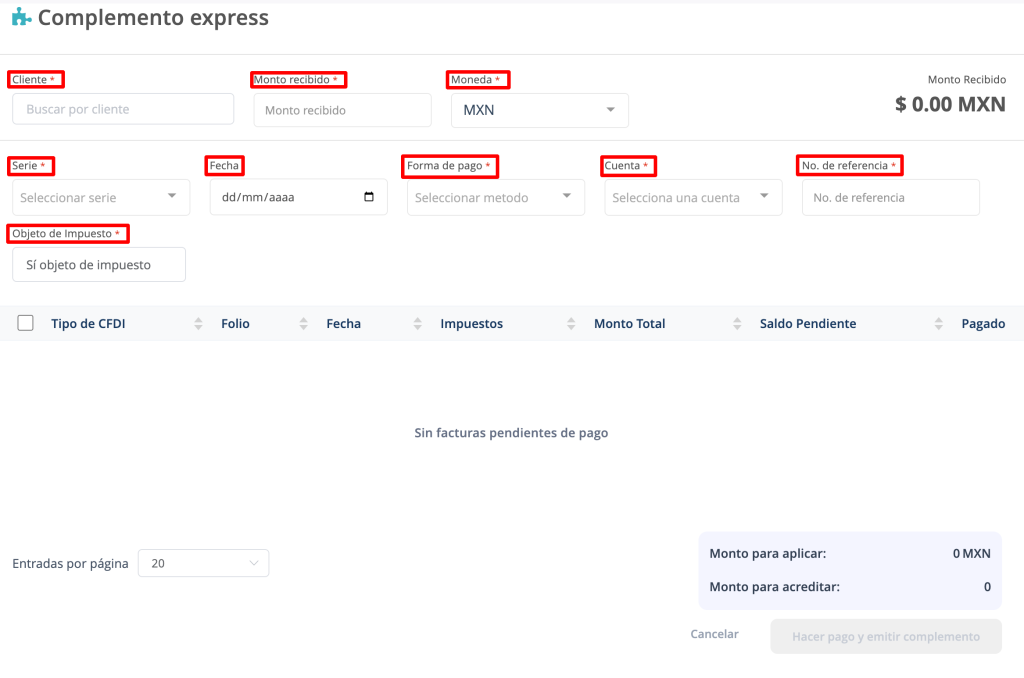
Task: Click the Monto Total column header text
Action: [x=630, y=323]
